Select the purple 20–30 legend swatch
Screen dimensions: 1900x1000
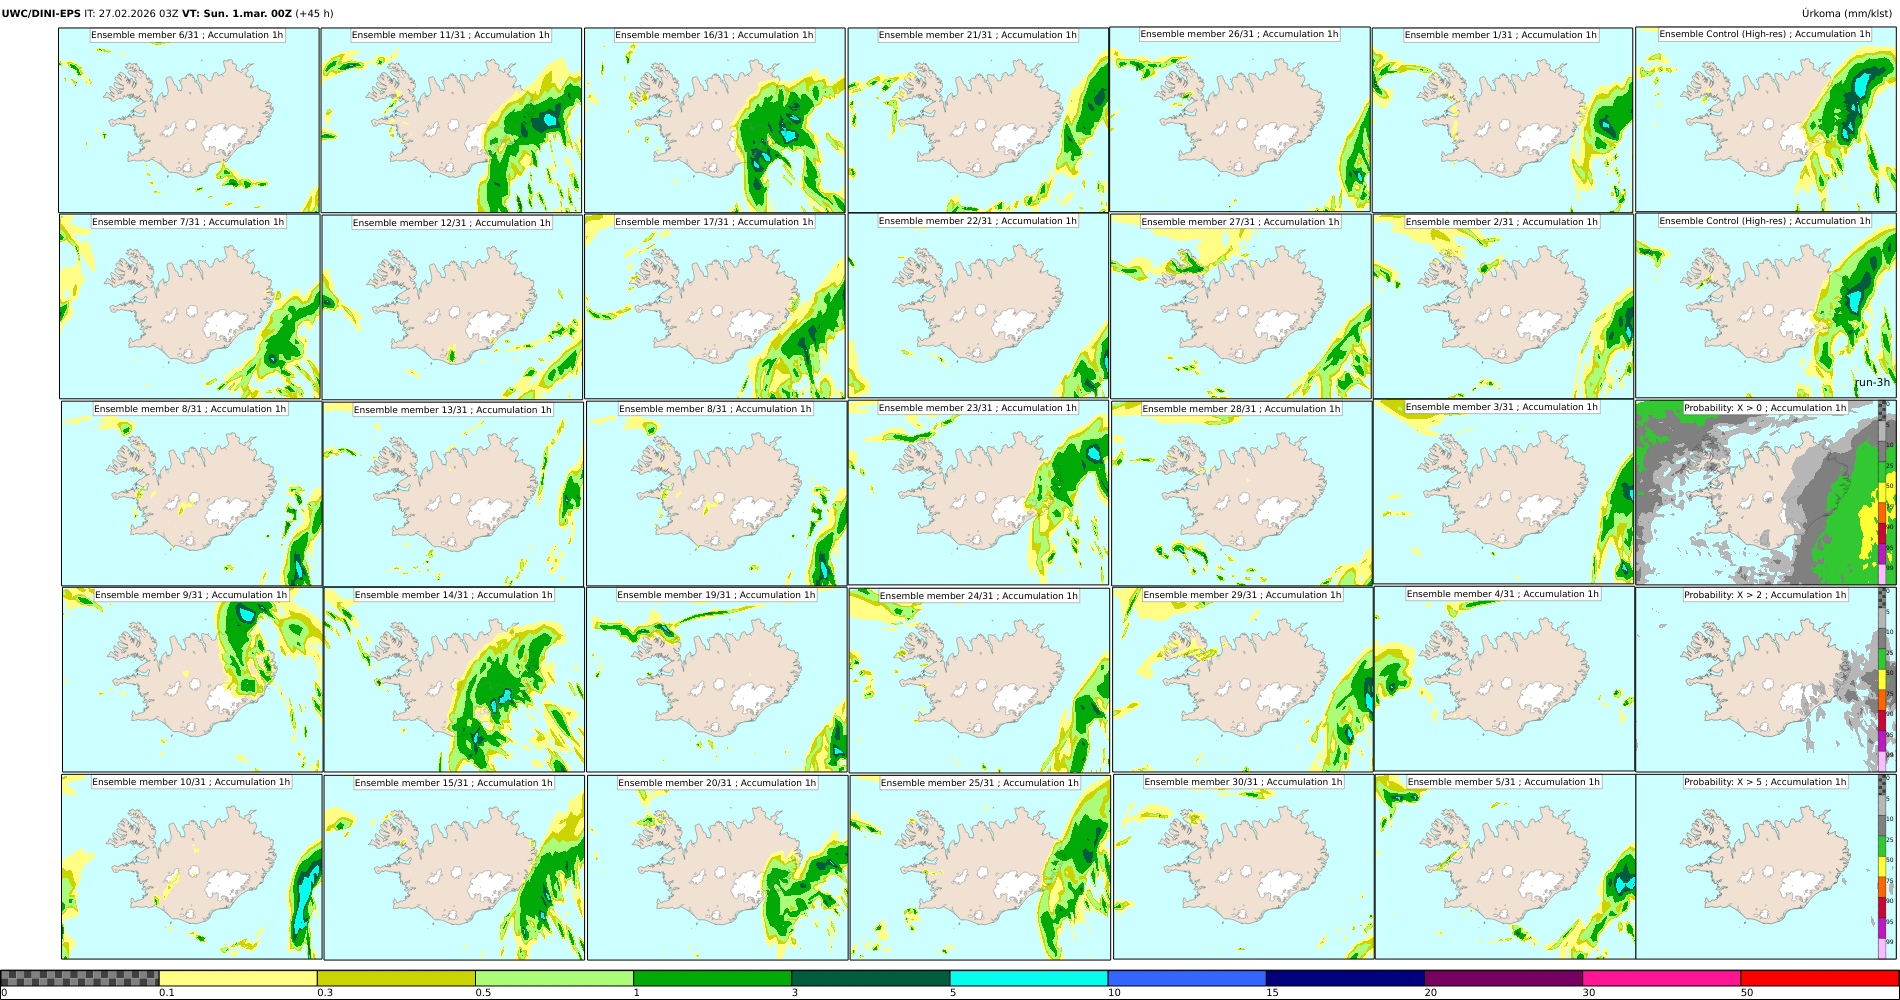pyautogui.click(x=1503, y=978)
